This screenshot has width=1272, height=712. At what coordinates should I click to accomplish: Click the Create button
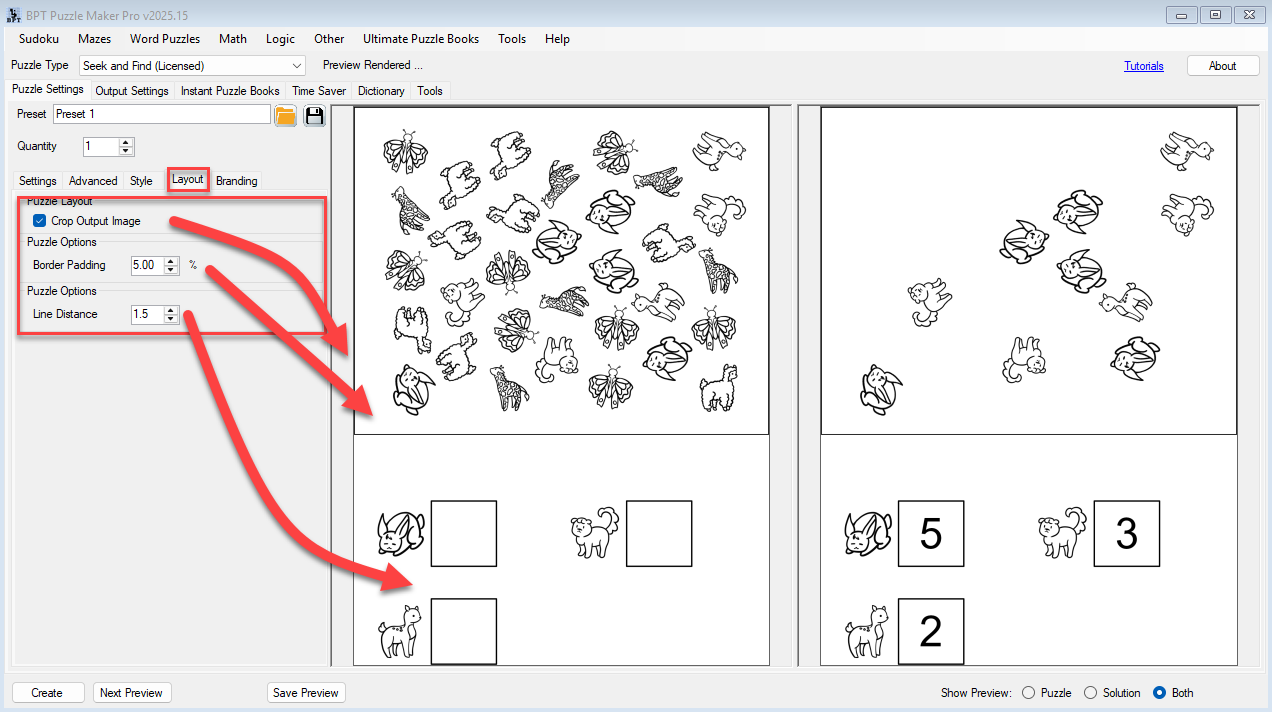coord(47,693)
